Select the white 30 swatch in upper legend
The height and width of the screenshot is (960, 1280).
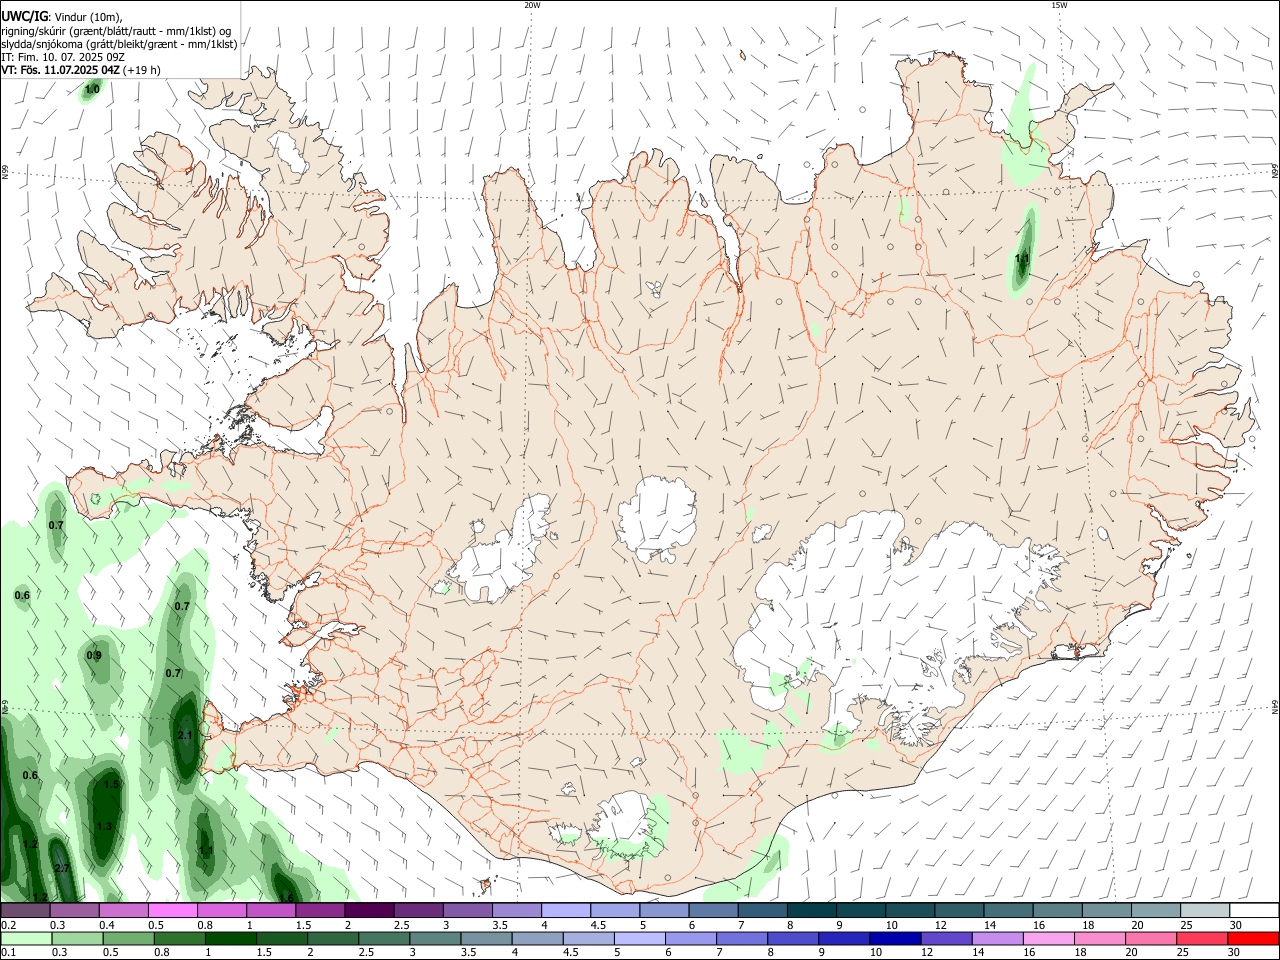(1254, 910)
